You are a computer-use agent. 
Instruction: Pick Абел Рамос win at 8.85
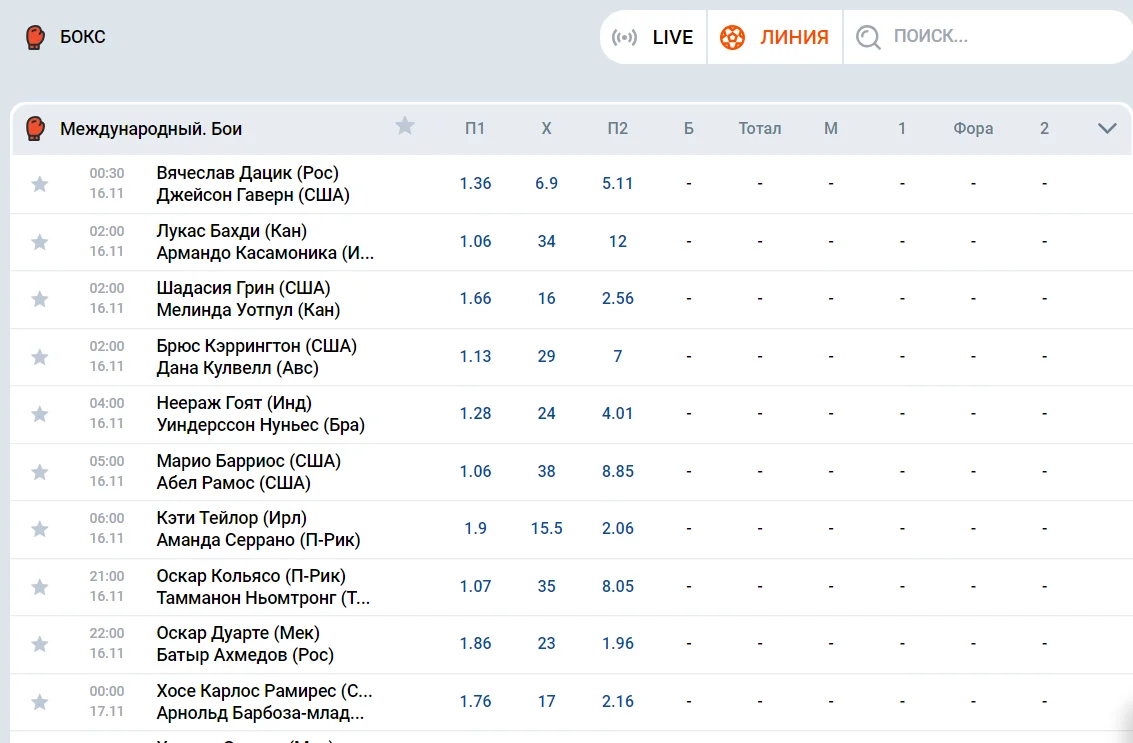point(618,471)
